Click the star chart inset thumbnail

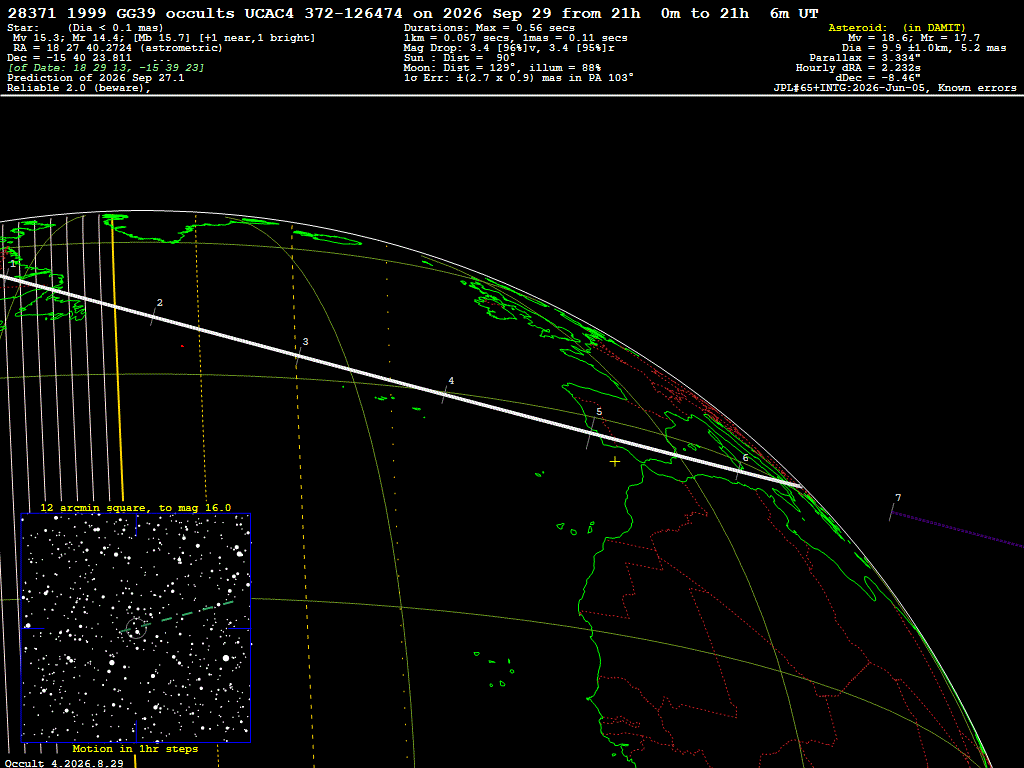pos(136,628)
